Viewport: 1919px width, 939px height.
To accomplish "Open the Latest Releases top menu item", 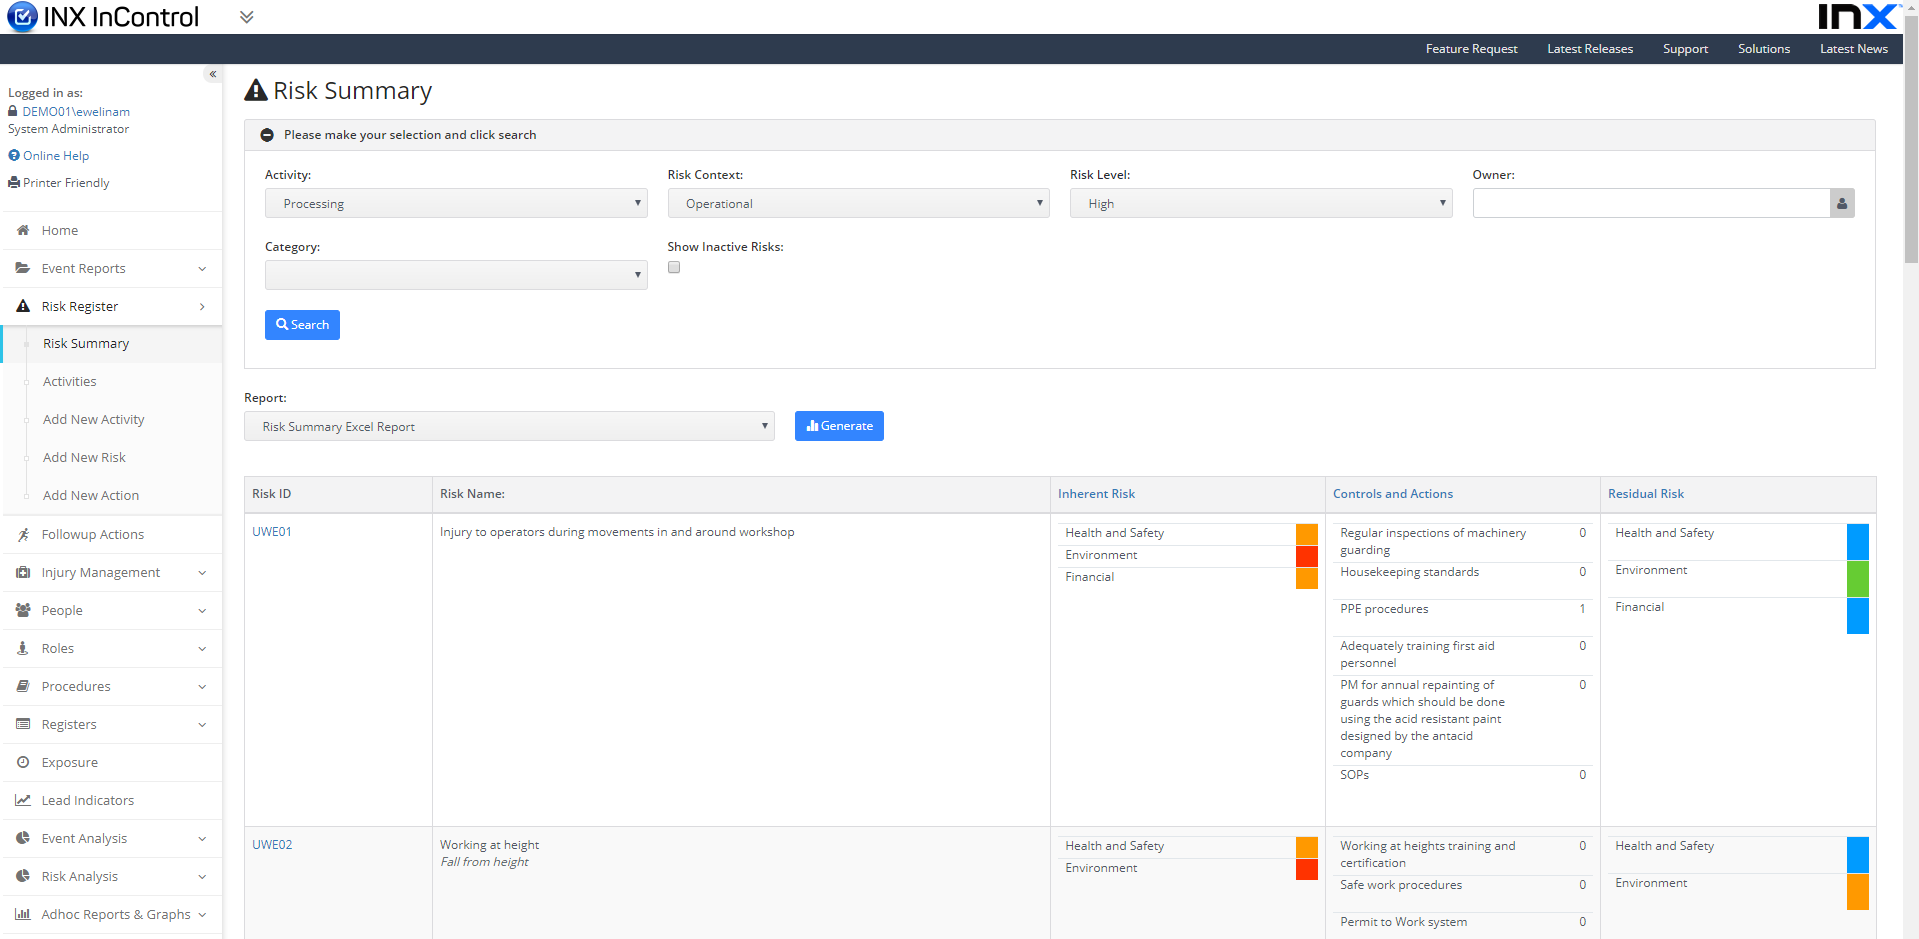I will point(1590,49).
